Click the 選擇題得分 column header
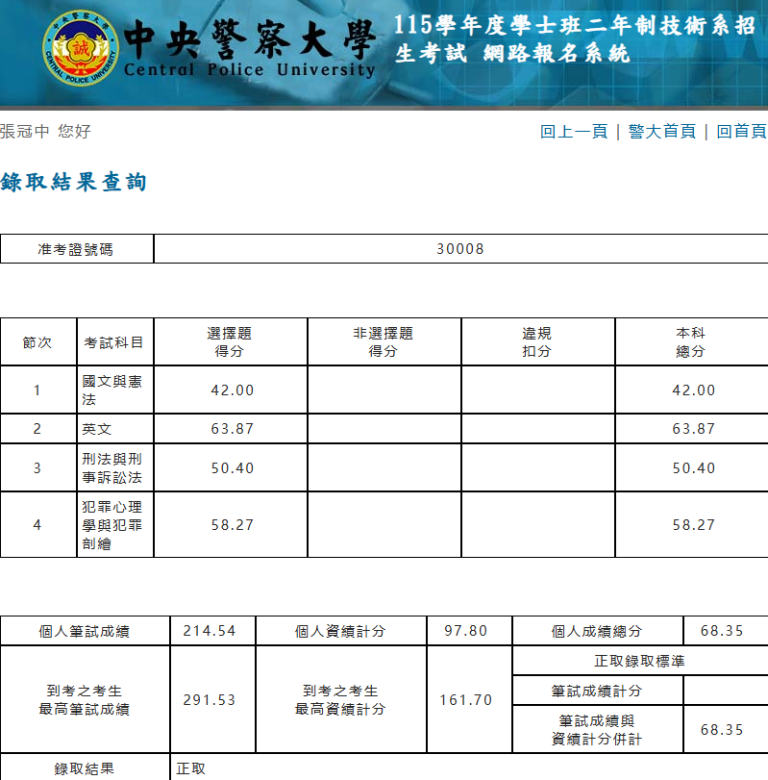The image size is (768, 780). (230, 342)
